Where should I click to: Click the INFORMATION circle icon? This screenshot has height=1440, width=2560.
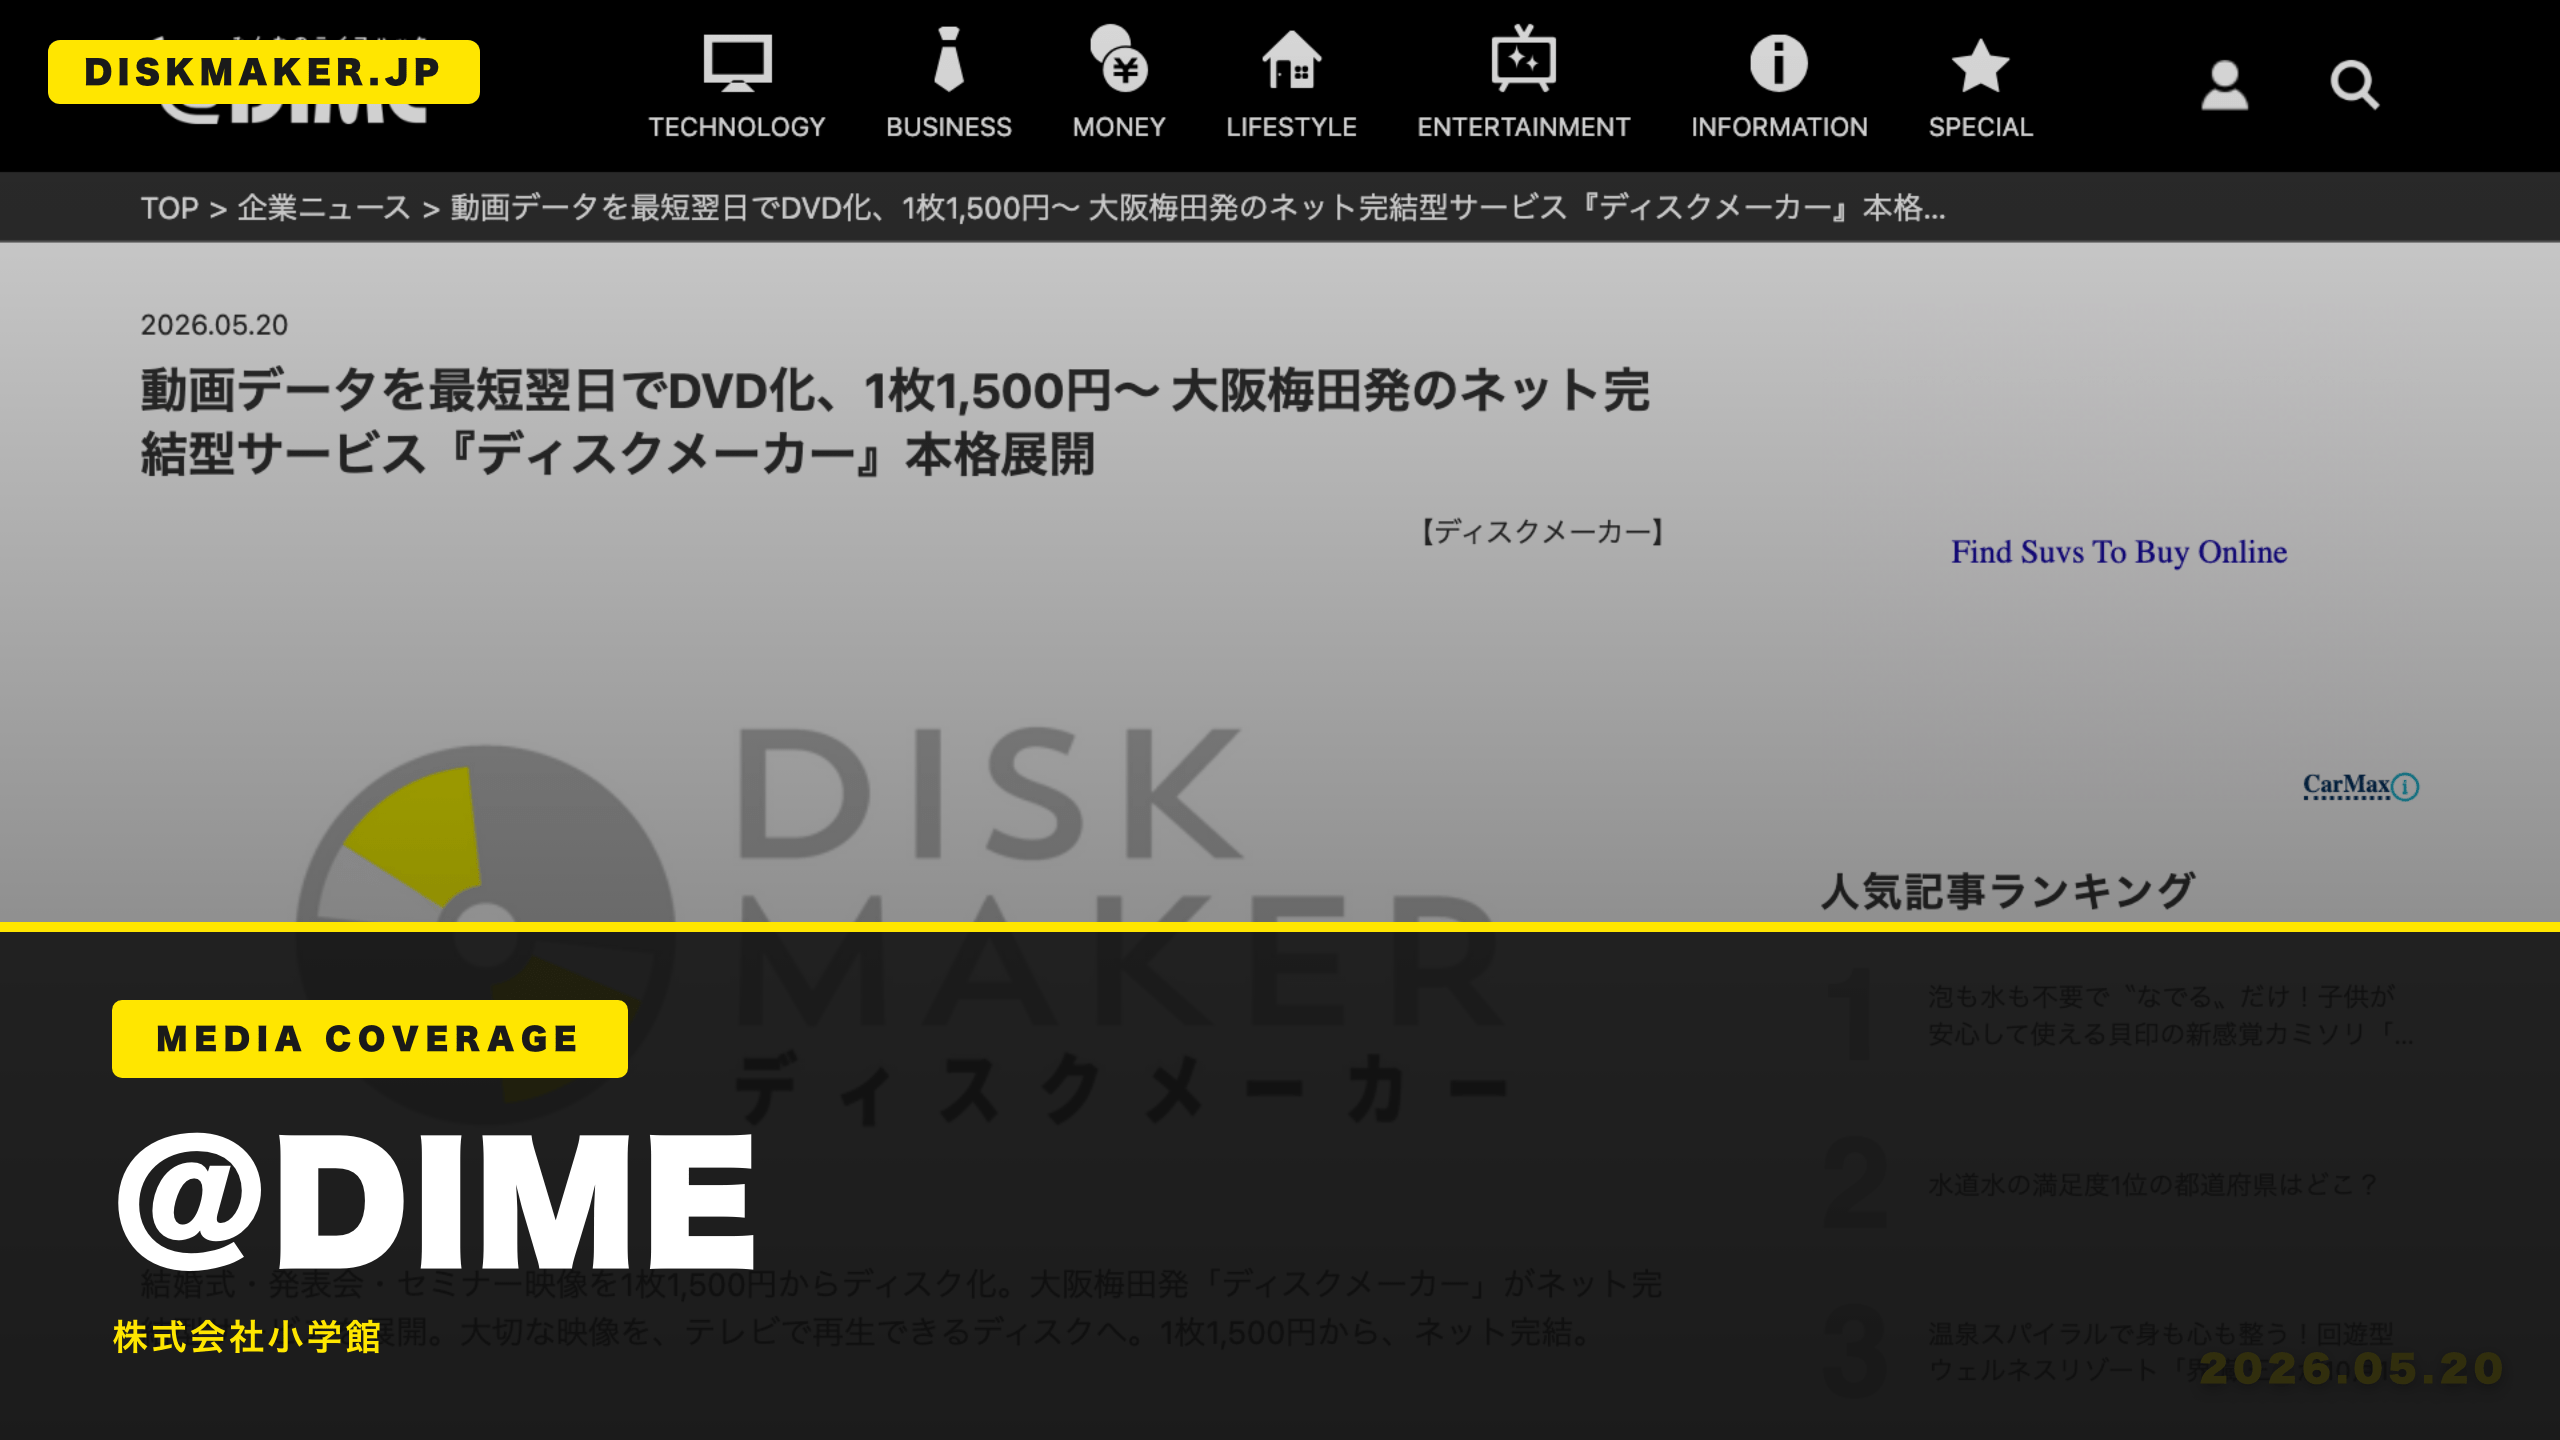click(x=1779, y=63)
